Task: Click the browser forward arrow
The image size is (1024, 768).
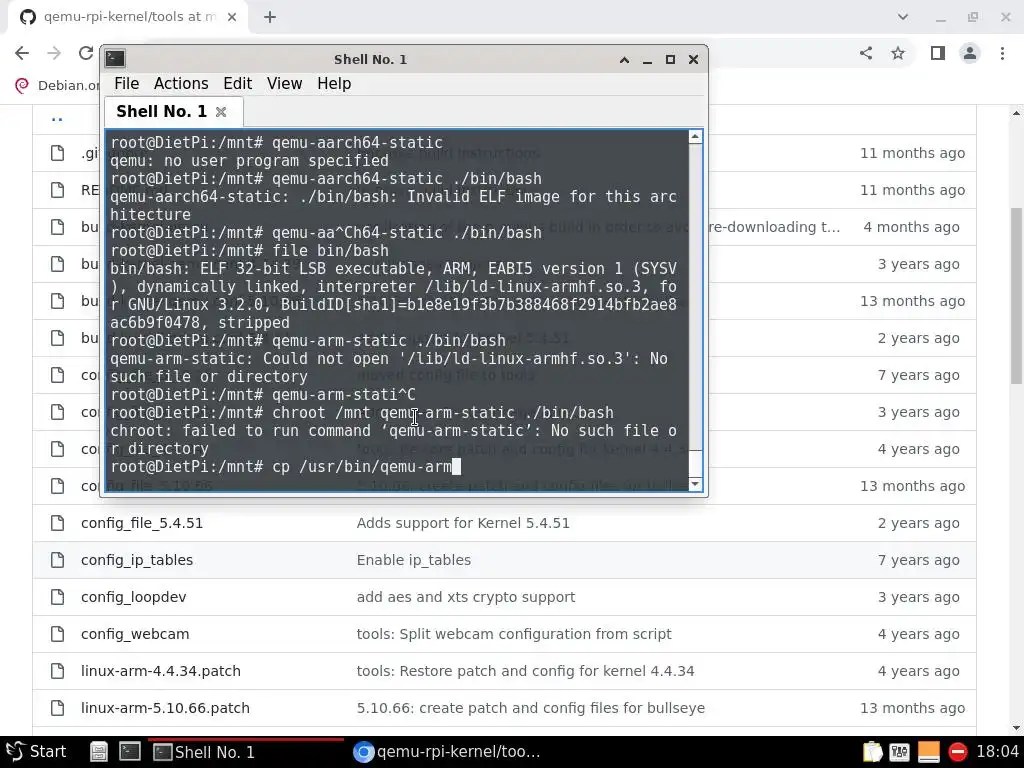Action: [54, 53]
